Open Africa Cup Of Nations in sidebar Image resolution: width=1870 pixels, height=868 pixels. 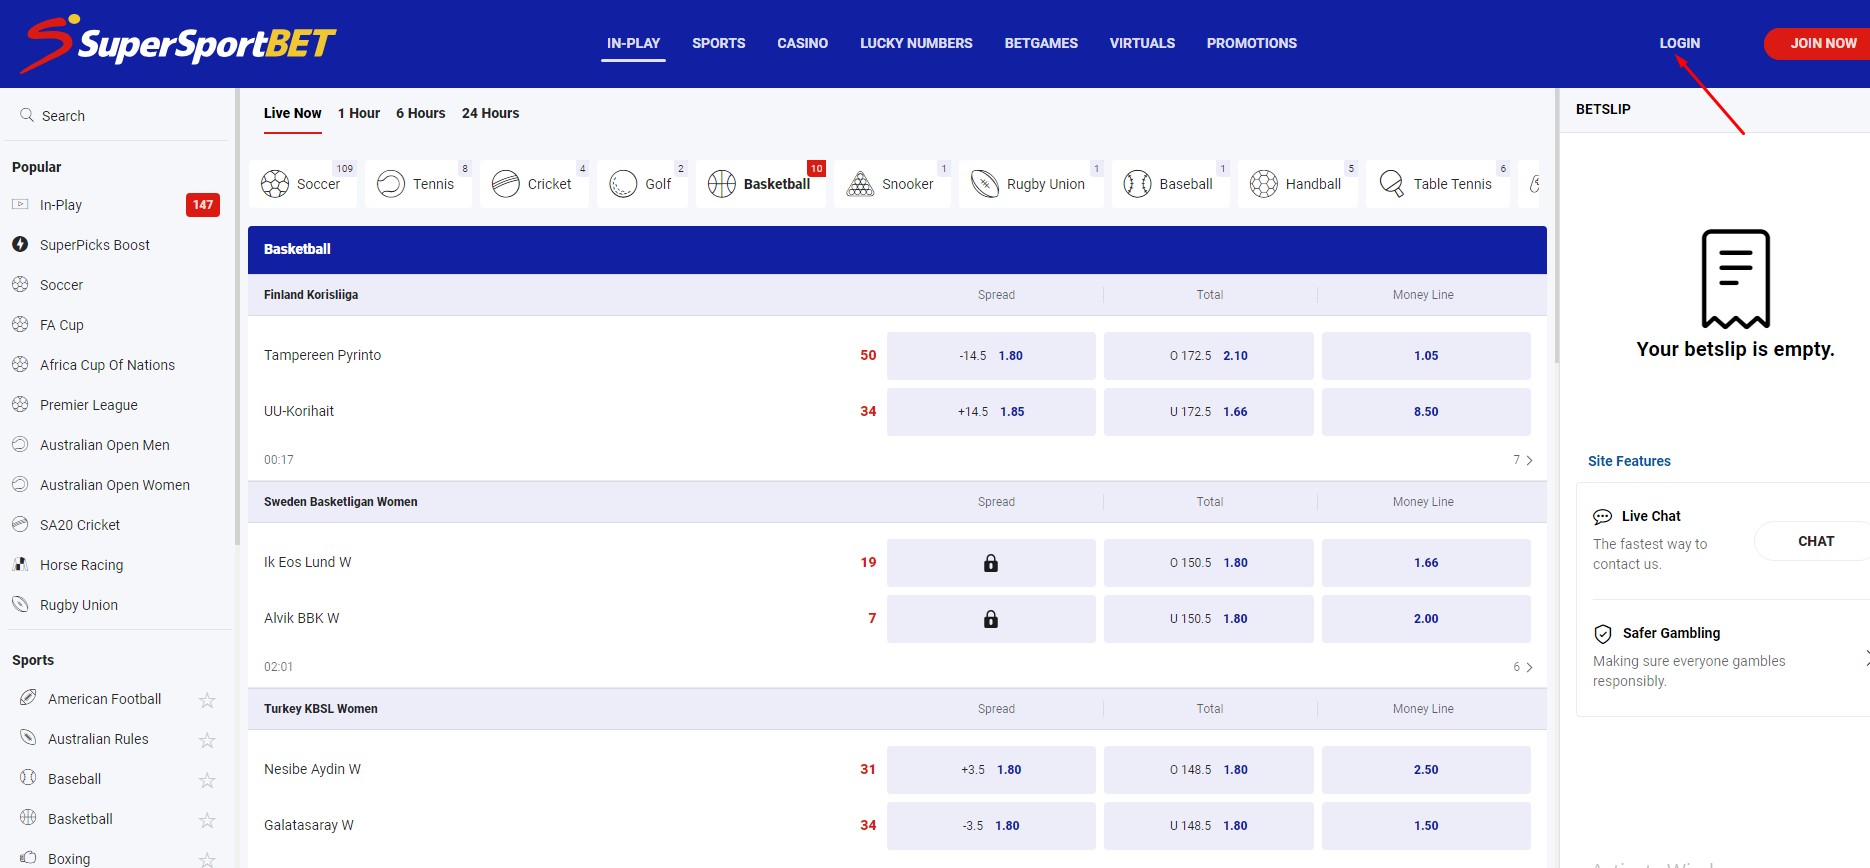pyautogui.click(x=107, y=365)
